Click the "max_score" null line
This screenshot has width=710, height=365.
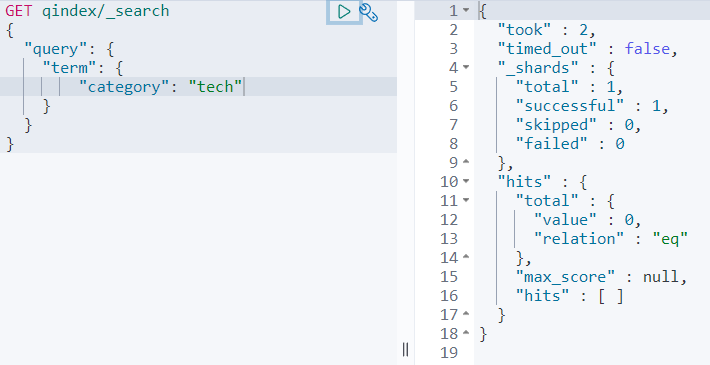(x=601, y=277)
